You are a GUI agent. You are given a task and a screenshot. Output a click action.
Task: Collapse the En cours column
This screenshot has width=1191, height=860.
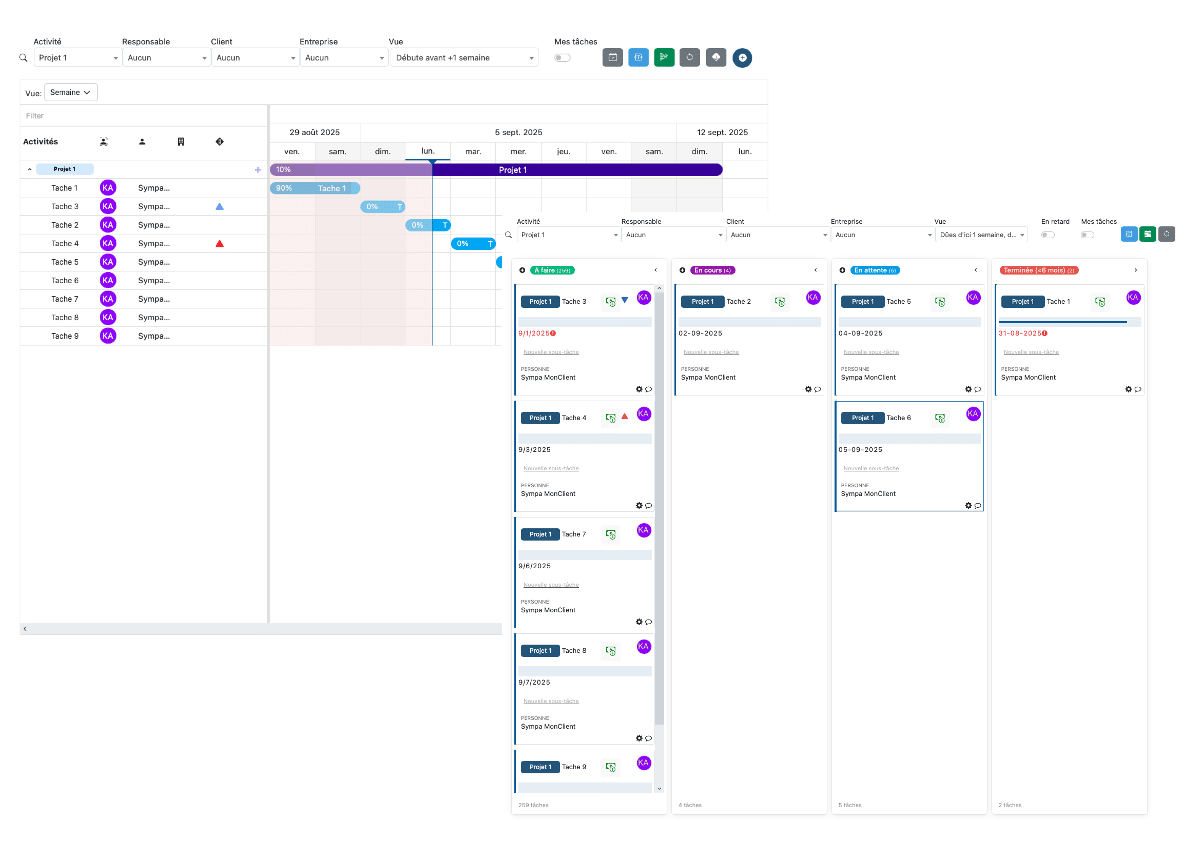pyautogui.click(x=816, y=270)
